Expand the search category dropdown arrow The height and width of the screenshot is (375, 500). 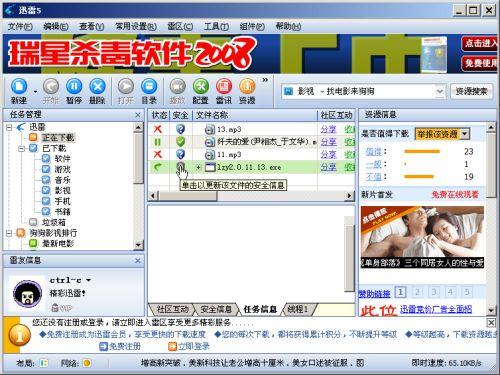(440, 91)
